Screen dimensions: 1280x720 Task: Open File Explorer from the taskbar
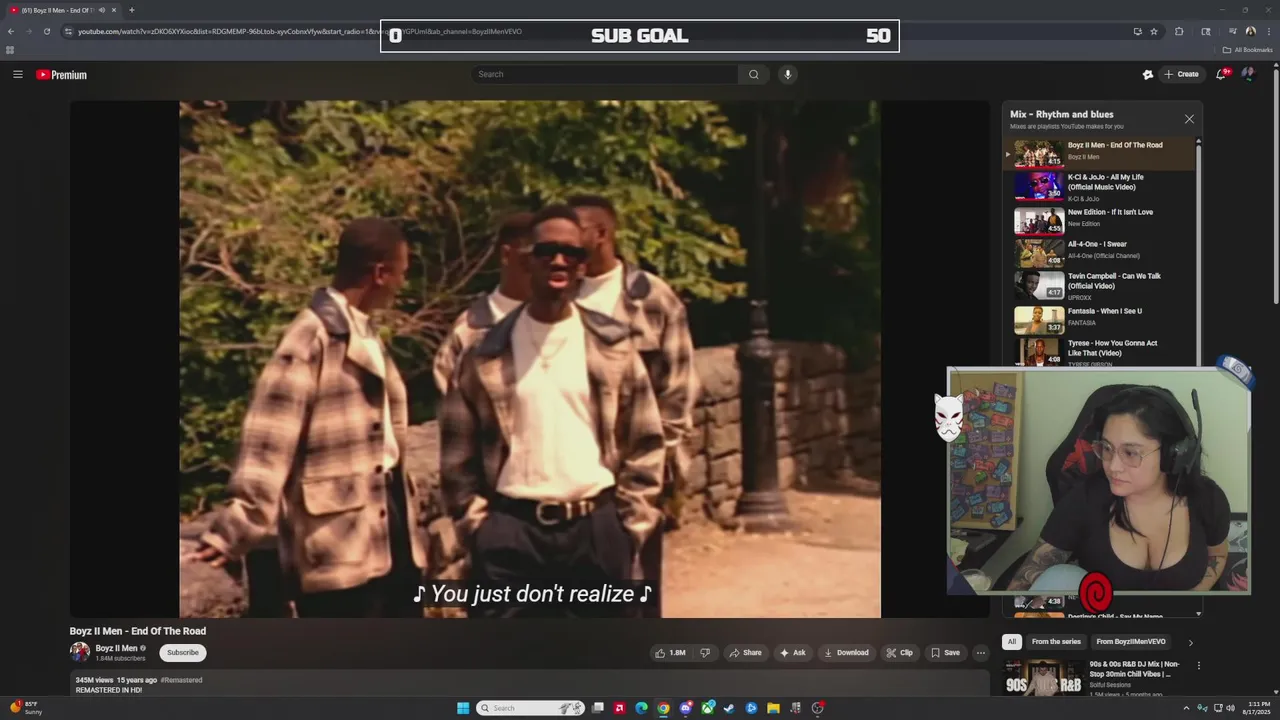[x=773, y=708]
